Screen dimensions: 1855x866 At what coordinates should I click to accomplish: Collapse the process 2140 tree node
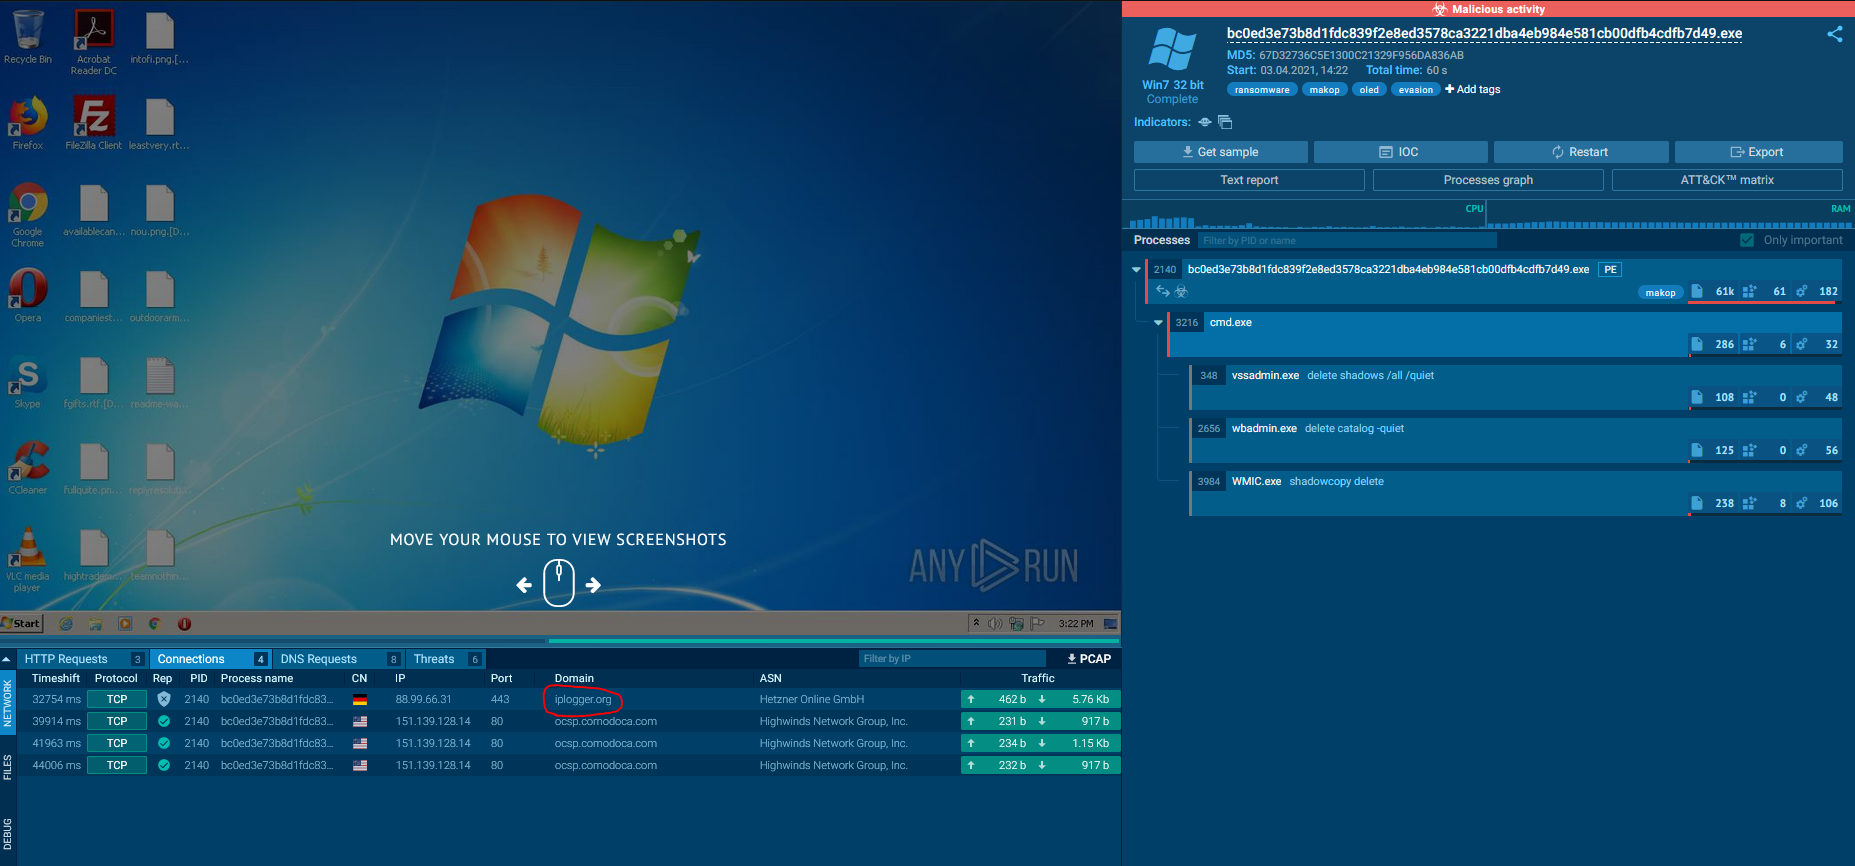click(1136, 269)
